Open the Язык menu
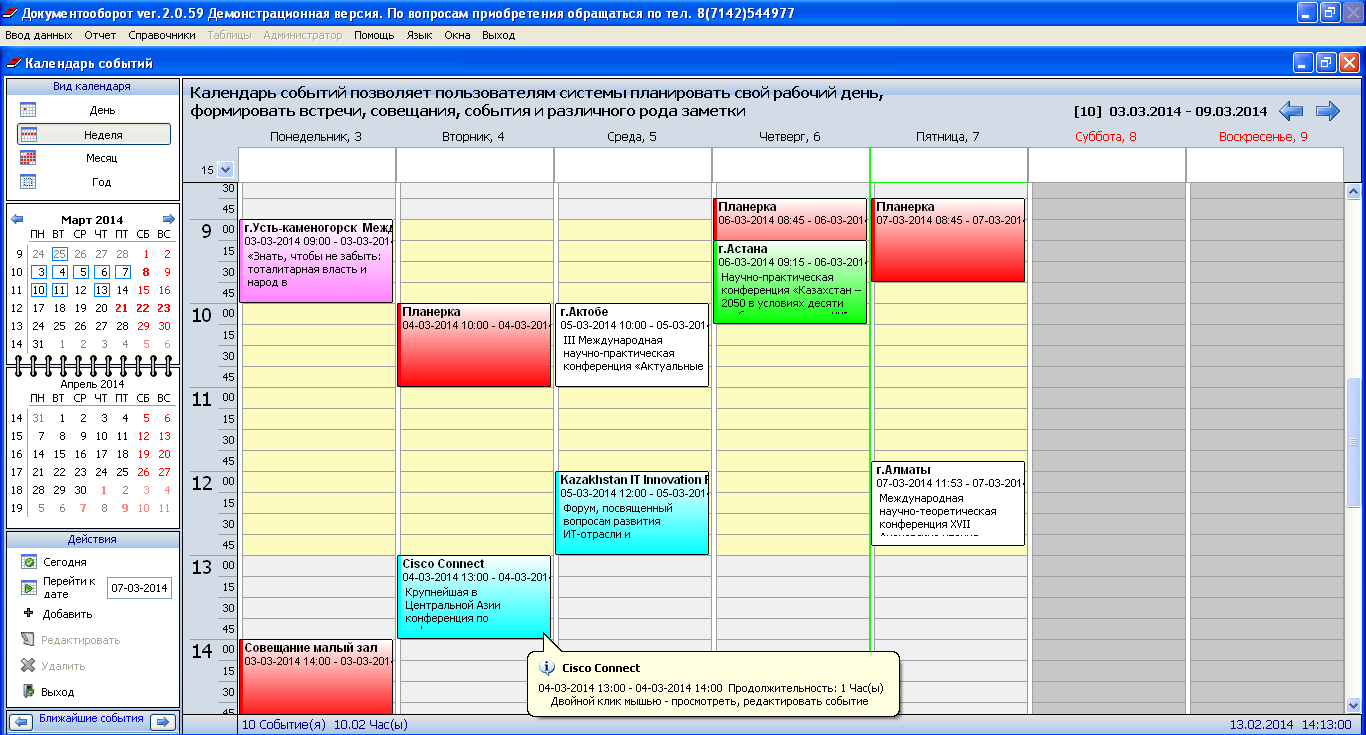Image resolution: width=1366 pixels, height=735 pixels. click(x=420, y=35)
